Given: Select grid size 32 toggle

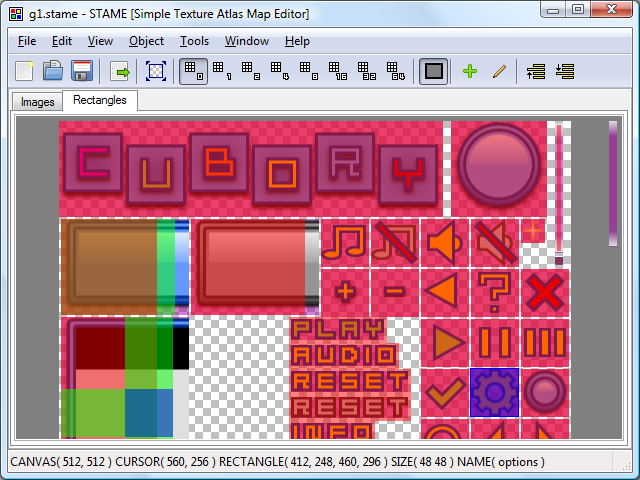Looking at the screenshot, I should click(x=367, y=71).
